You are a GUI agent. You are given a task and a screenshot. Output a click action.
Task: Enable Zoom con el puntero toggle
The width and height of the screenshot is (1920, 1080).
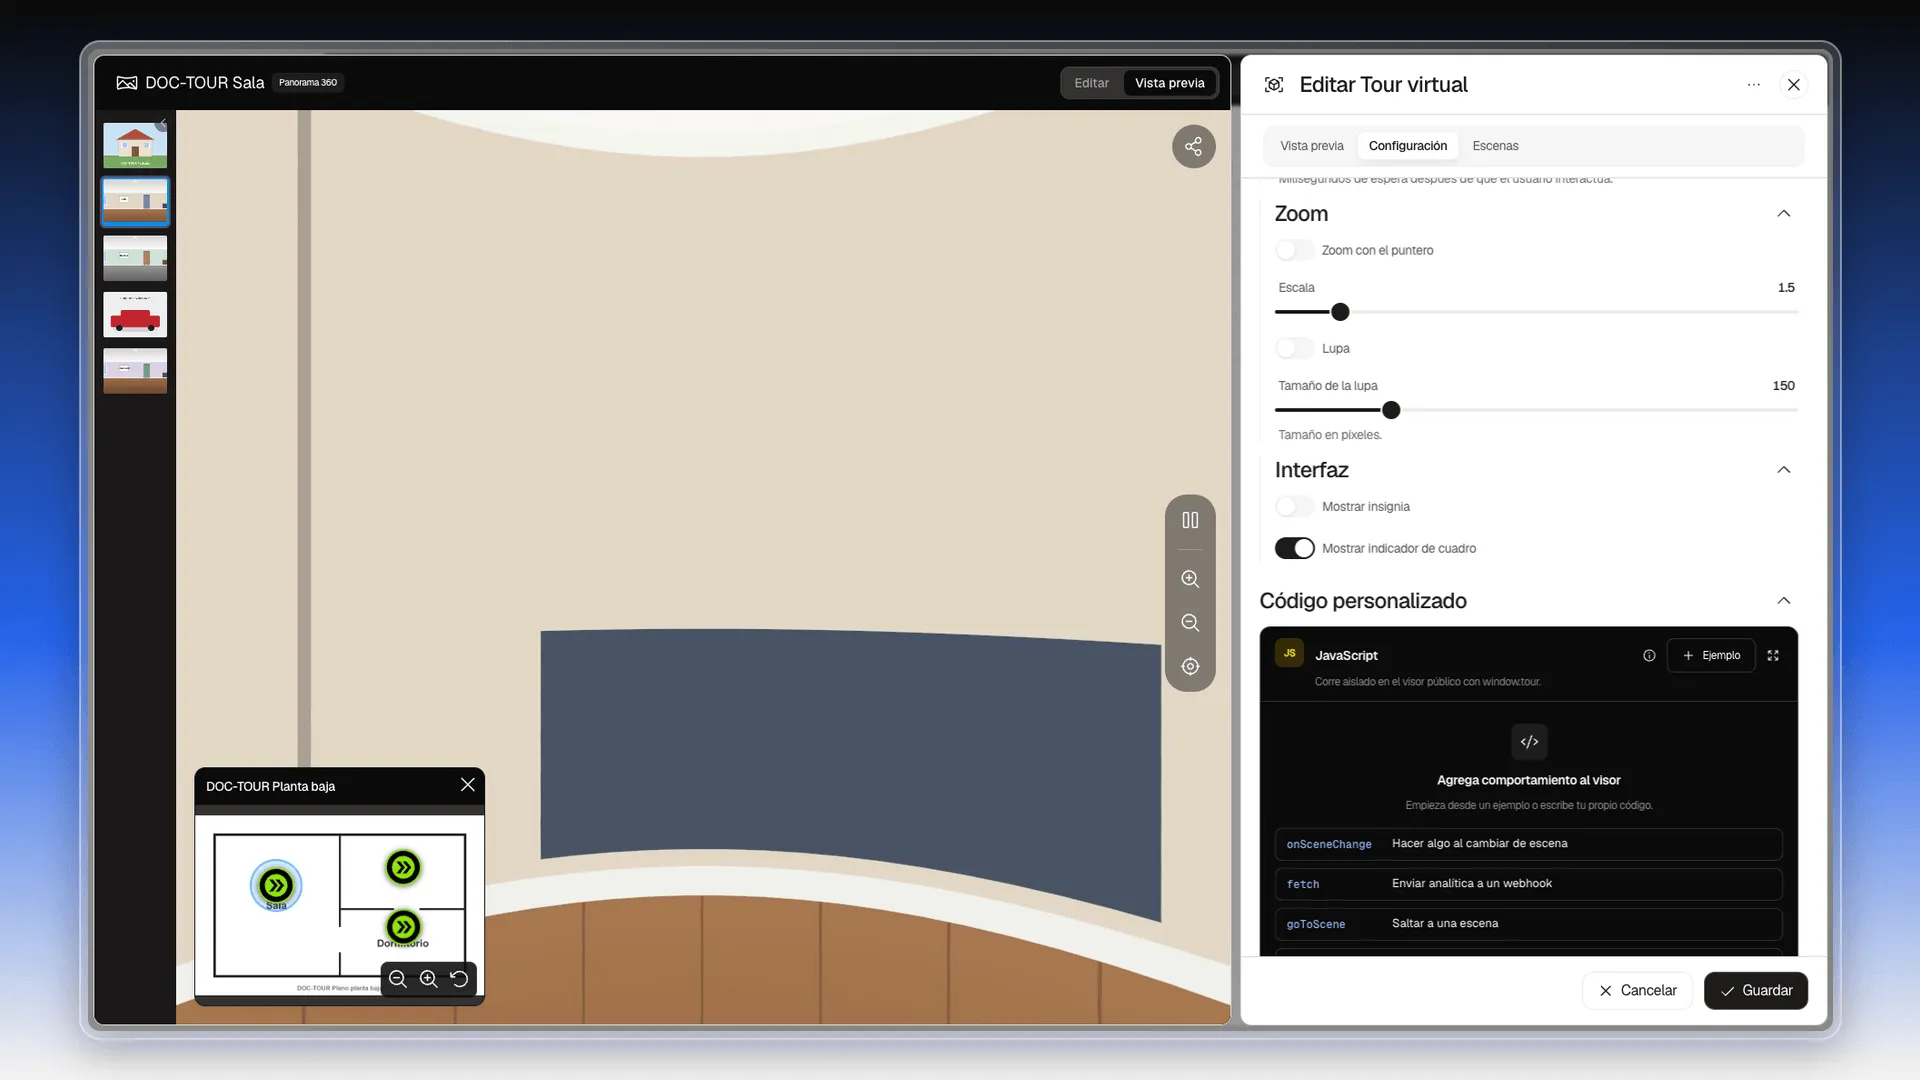coord(1294,251)
